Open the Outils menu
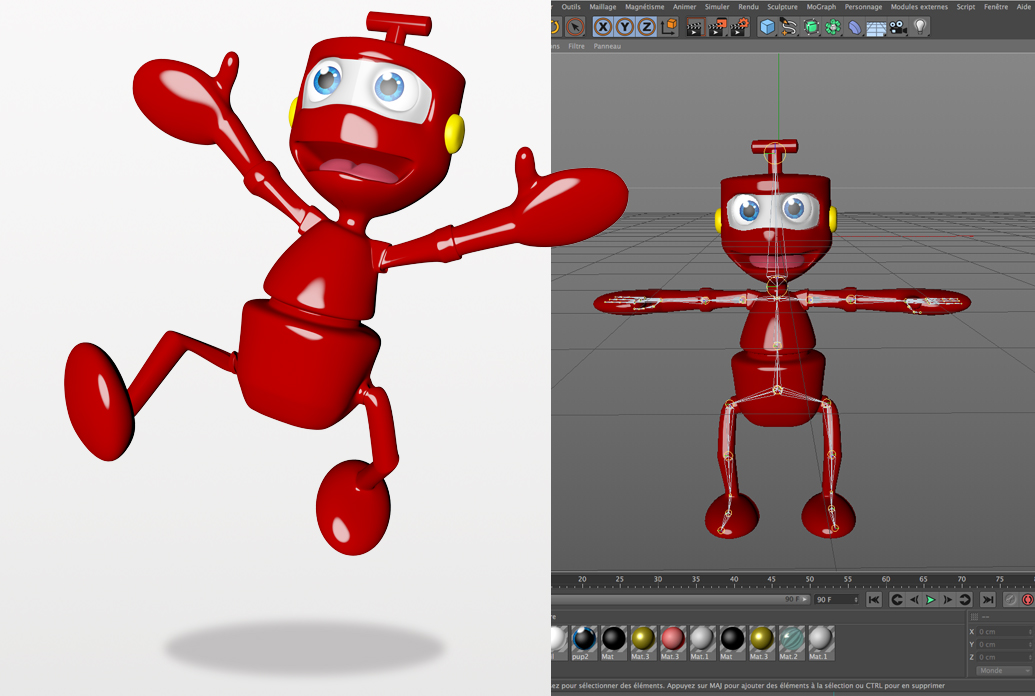Image resolution: width=1035 pixels, height=696 pixels. pos(571,7)
